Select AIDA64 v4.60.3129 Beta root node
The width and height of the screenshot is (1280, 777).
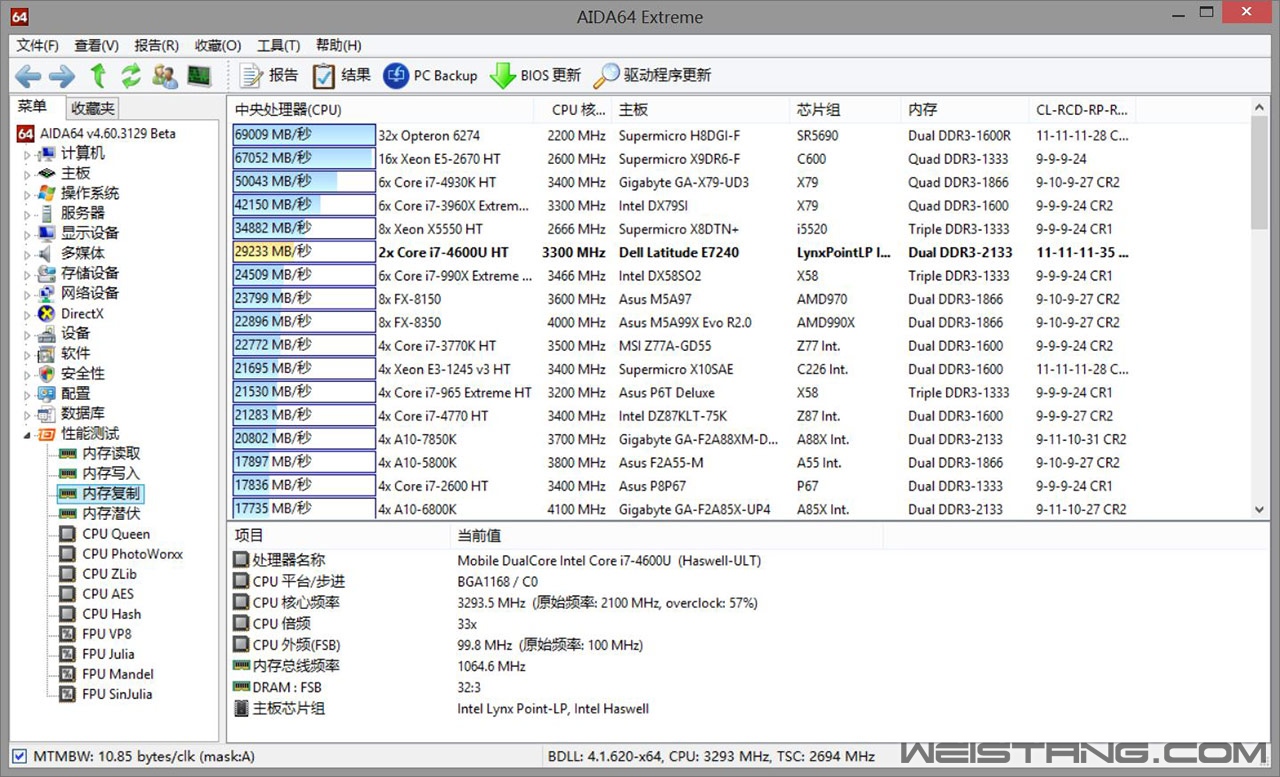(96, 133)
